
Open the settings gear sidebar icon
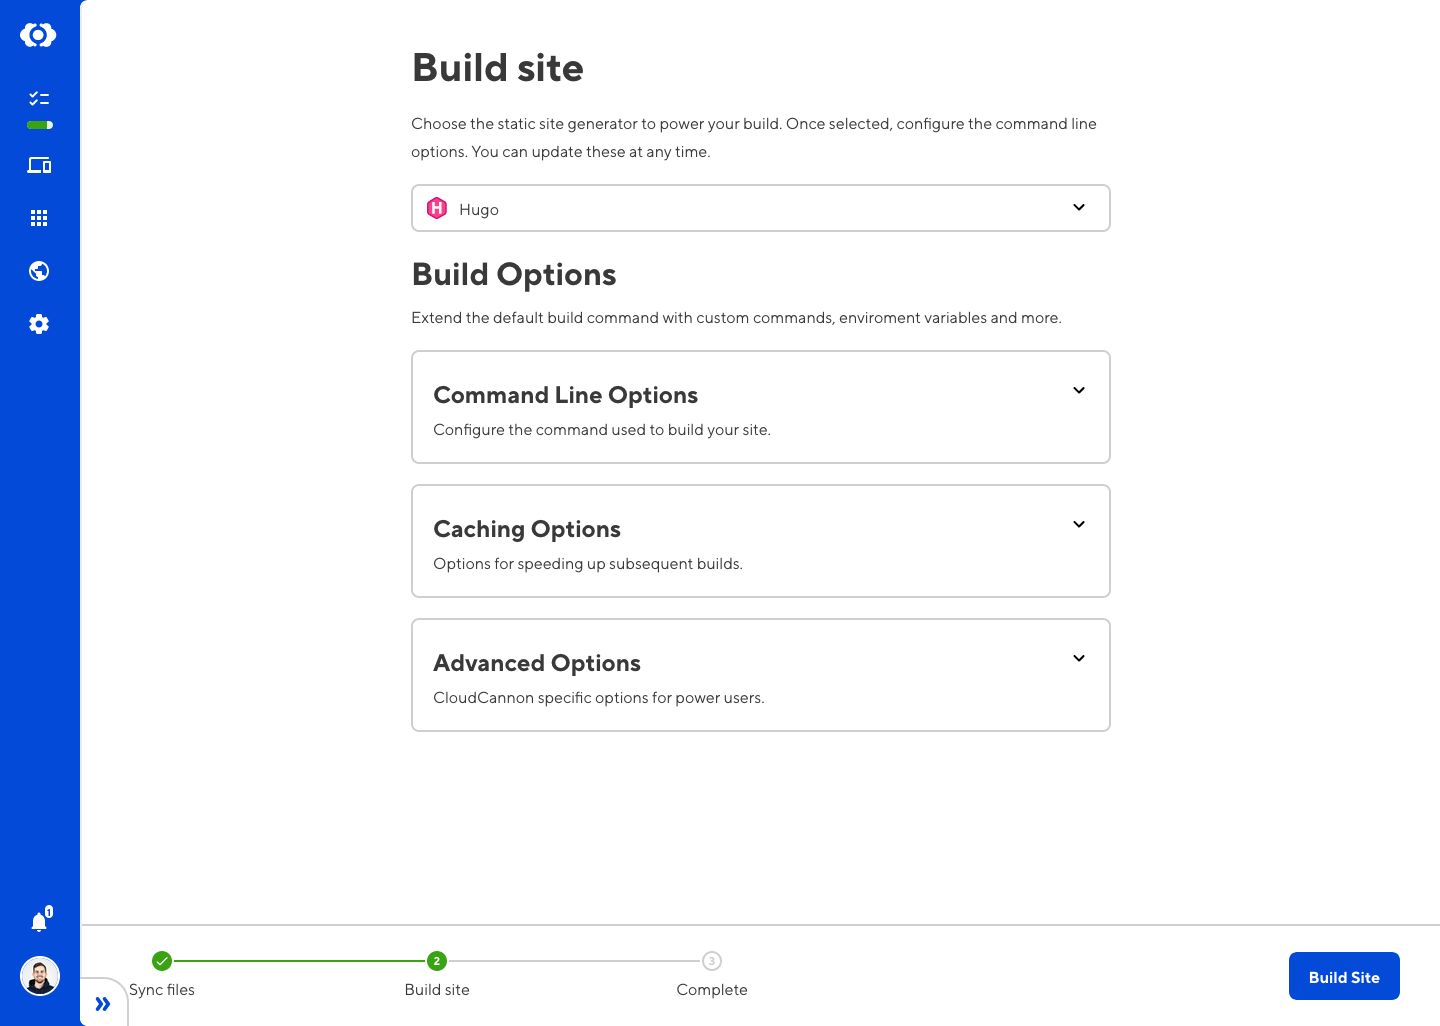coord(39,324)
